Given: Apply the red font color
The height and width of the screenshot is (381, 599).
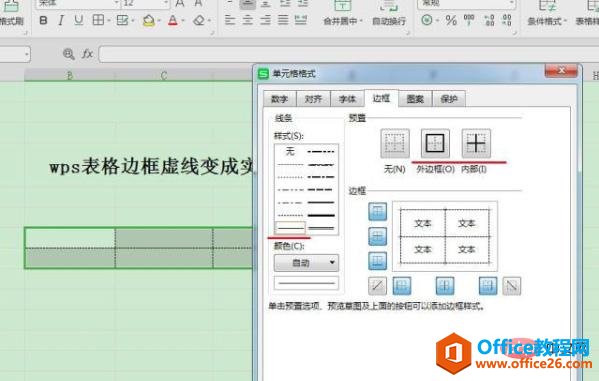Looking at the screenshot, I should tap(173, 20).
